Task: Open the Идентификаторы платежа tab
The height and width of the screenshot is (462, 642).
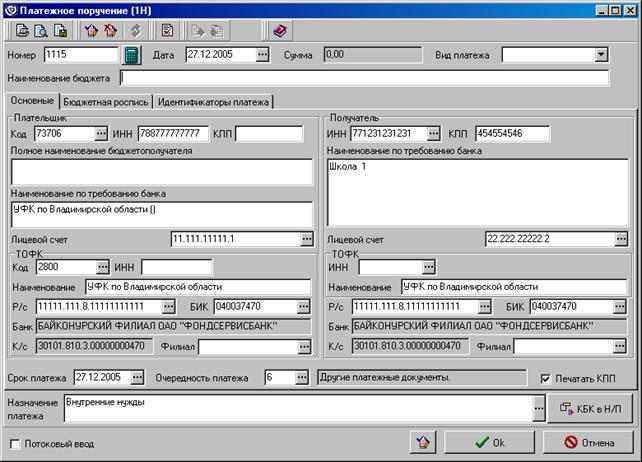Action: click(x=213, y=102)
